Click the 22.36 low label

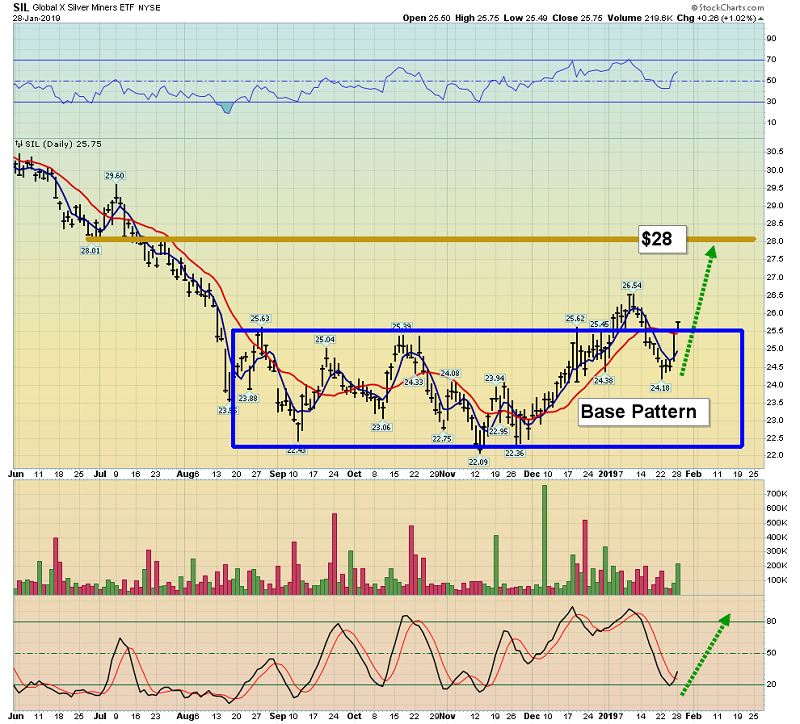[515, 453]
